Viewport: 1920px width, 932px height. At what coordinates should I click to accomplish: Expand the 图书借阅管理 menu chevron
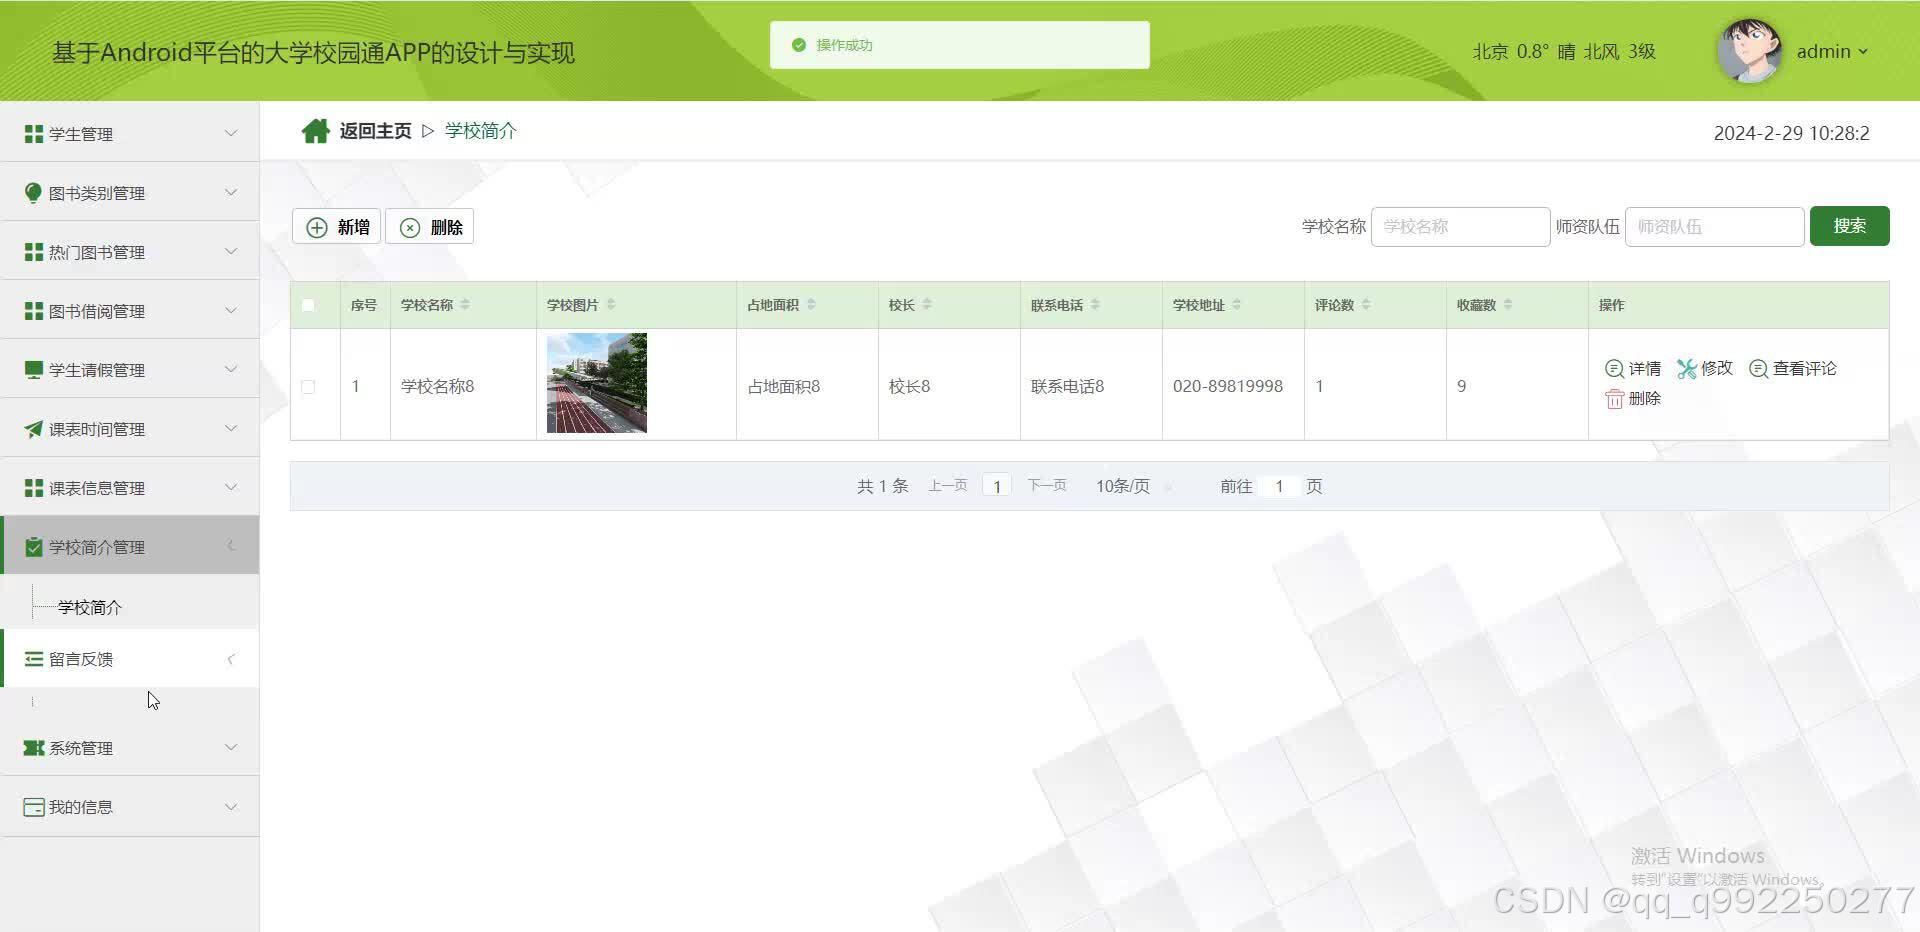[x=231, y=310]
